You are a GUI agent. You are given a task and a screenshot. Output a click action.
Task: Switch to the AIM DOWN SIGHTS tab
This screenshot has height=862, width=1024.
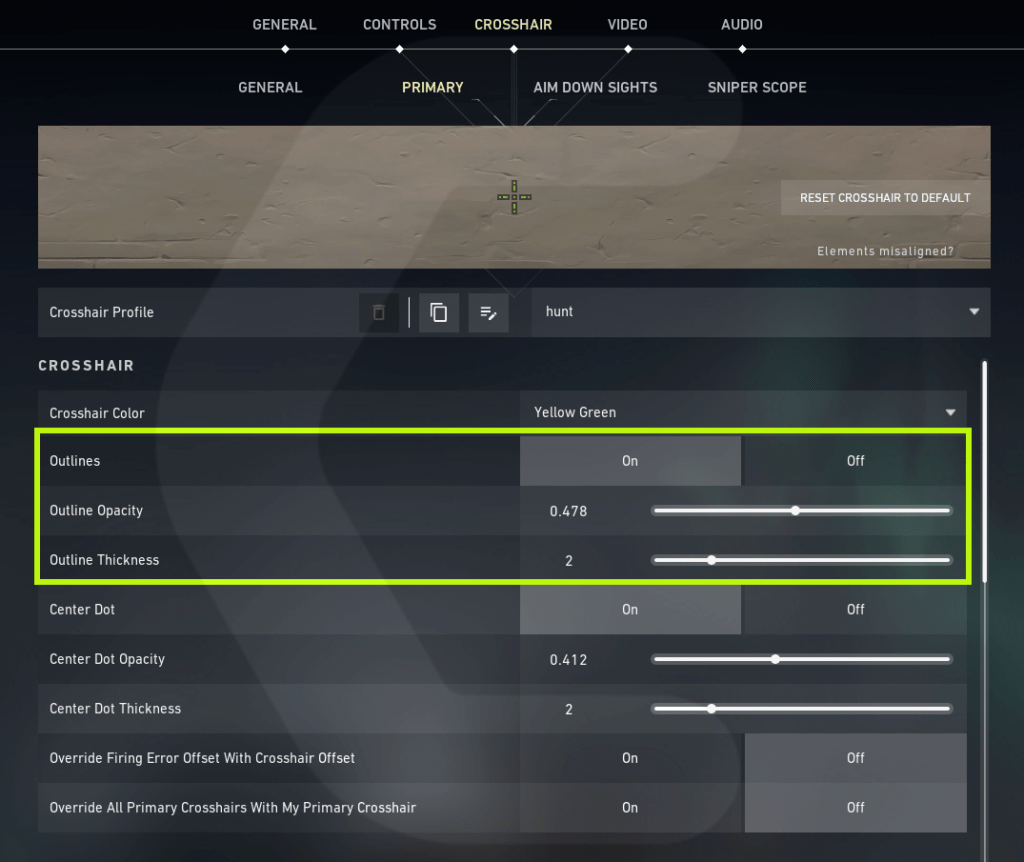click(x=595, y=87)
